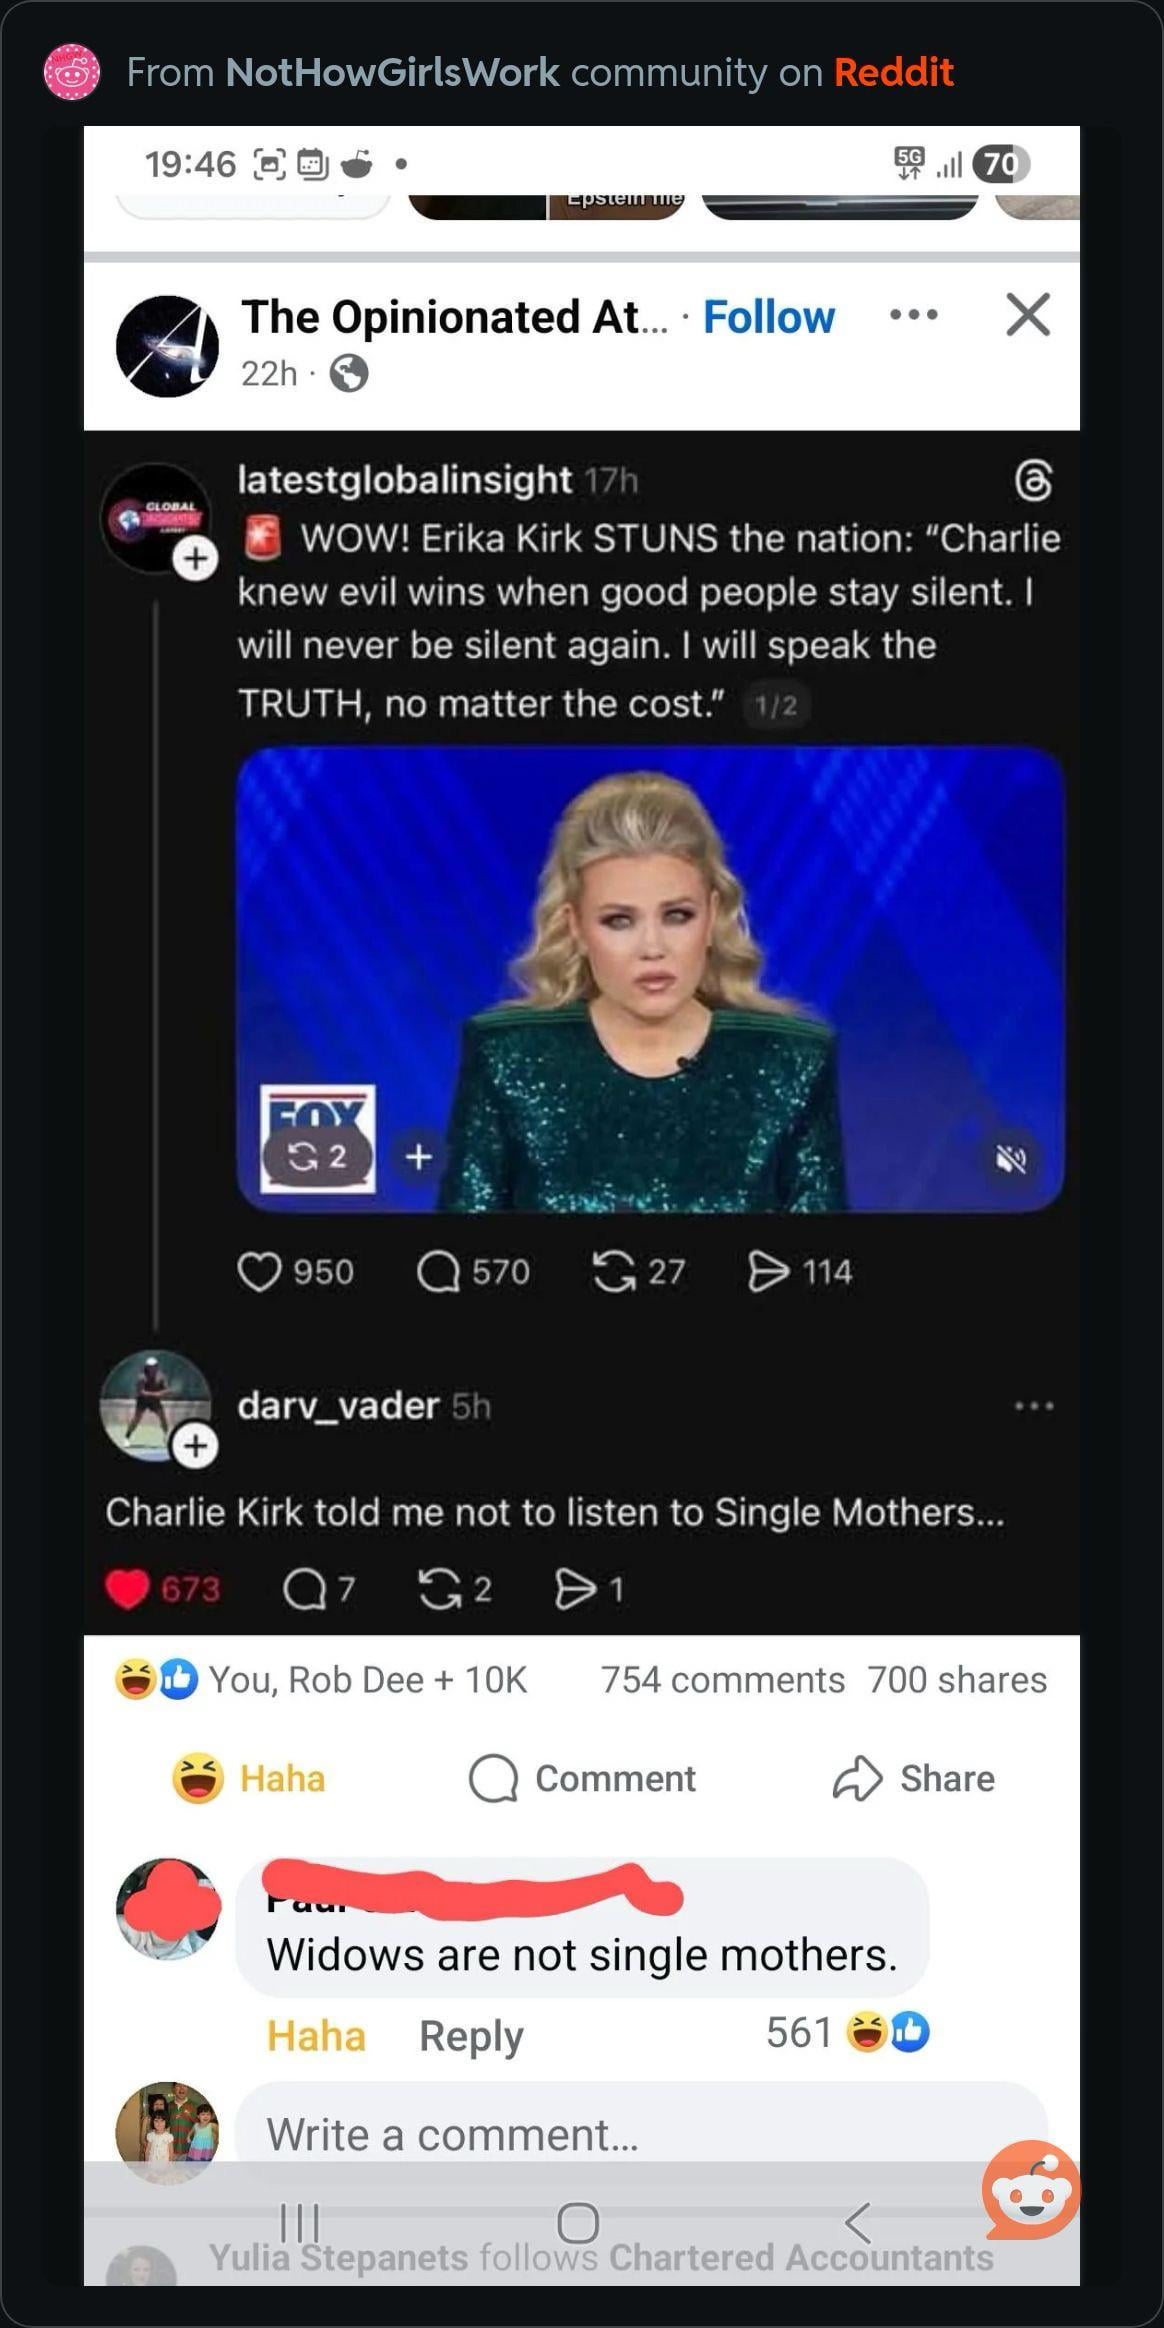The width and height of the screenshot is (1164, 2328).
Task: Click Follow next to The Opinionated page
Action: pos(768,317)
